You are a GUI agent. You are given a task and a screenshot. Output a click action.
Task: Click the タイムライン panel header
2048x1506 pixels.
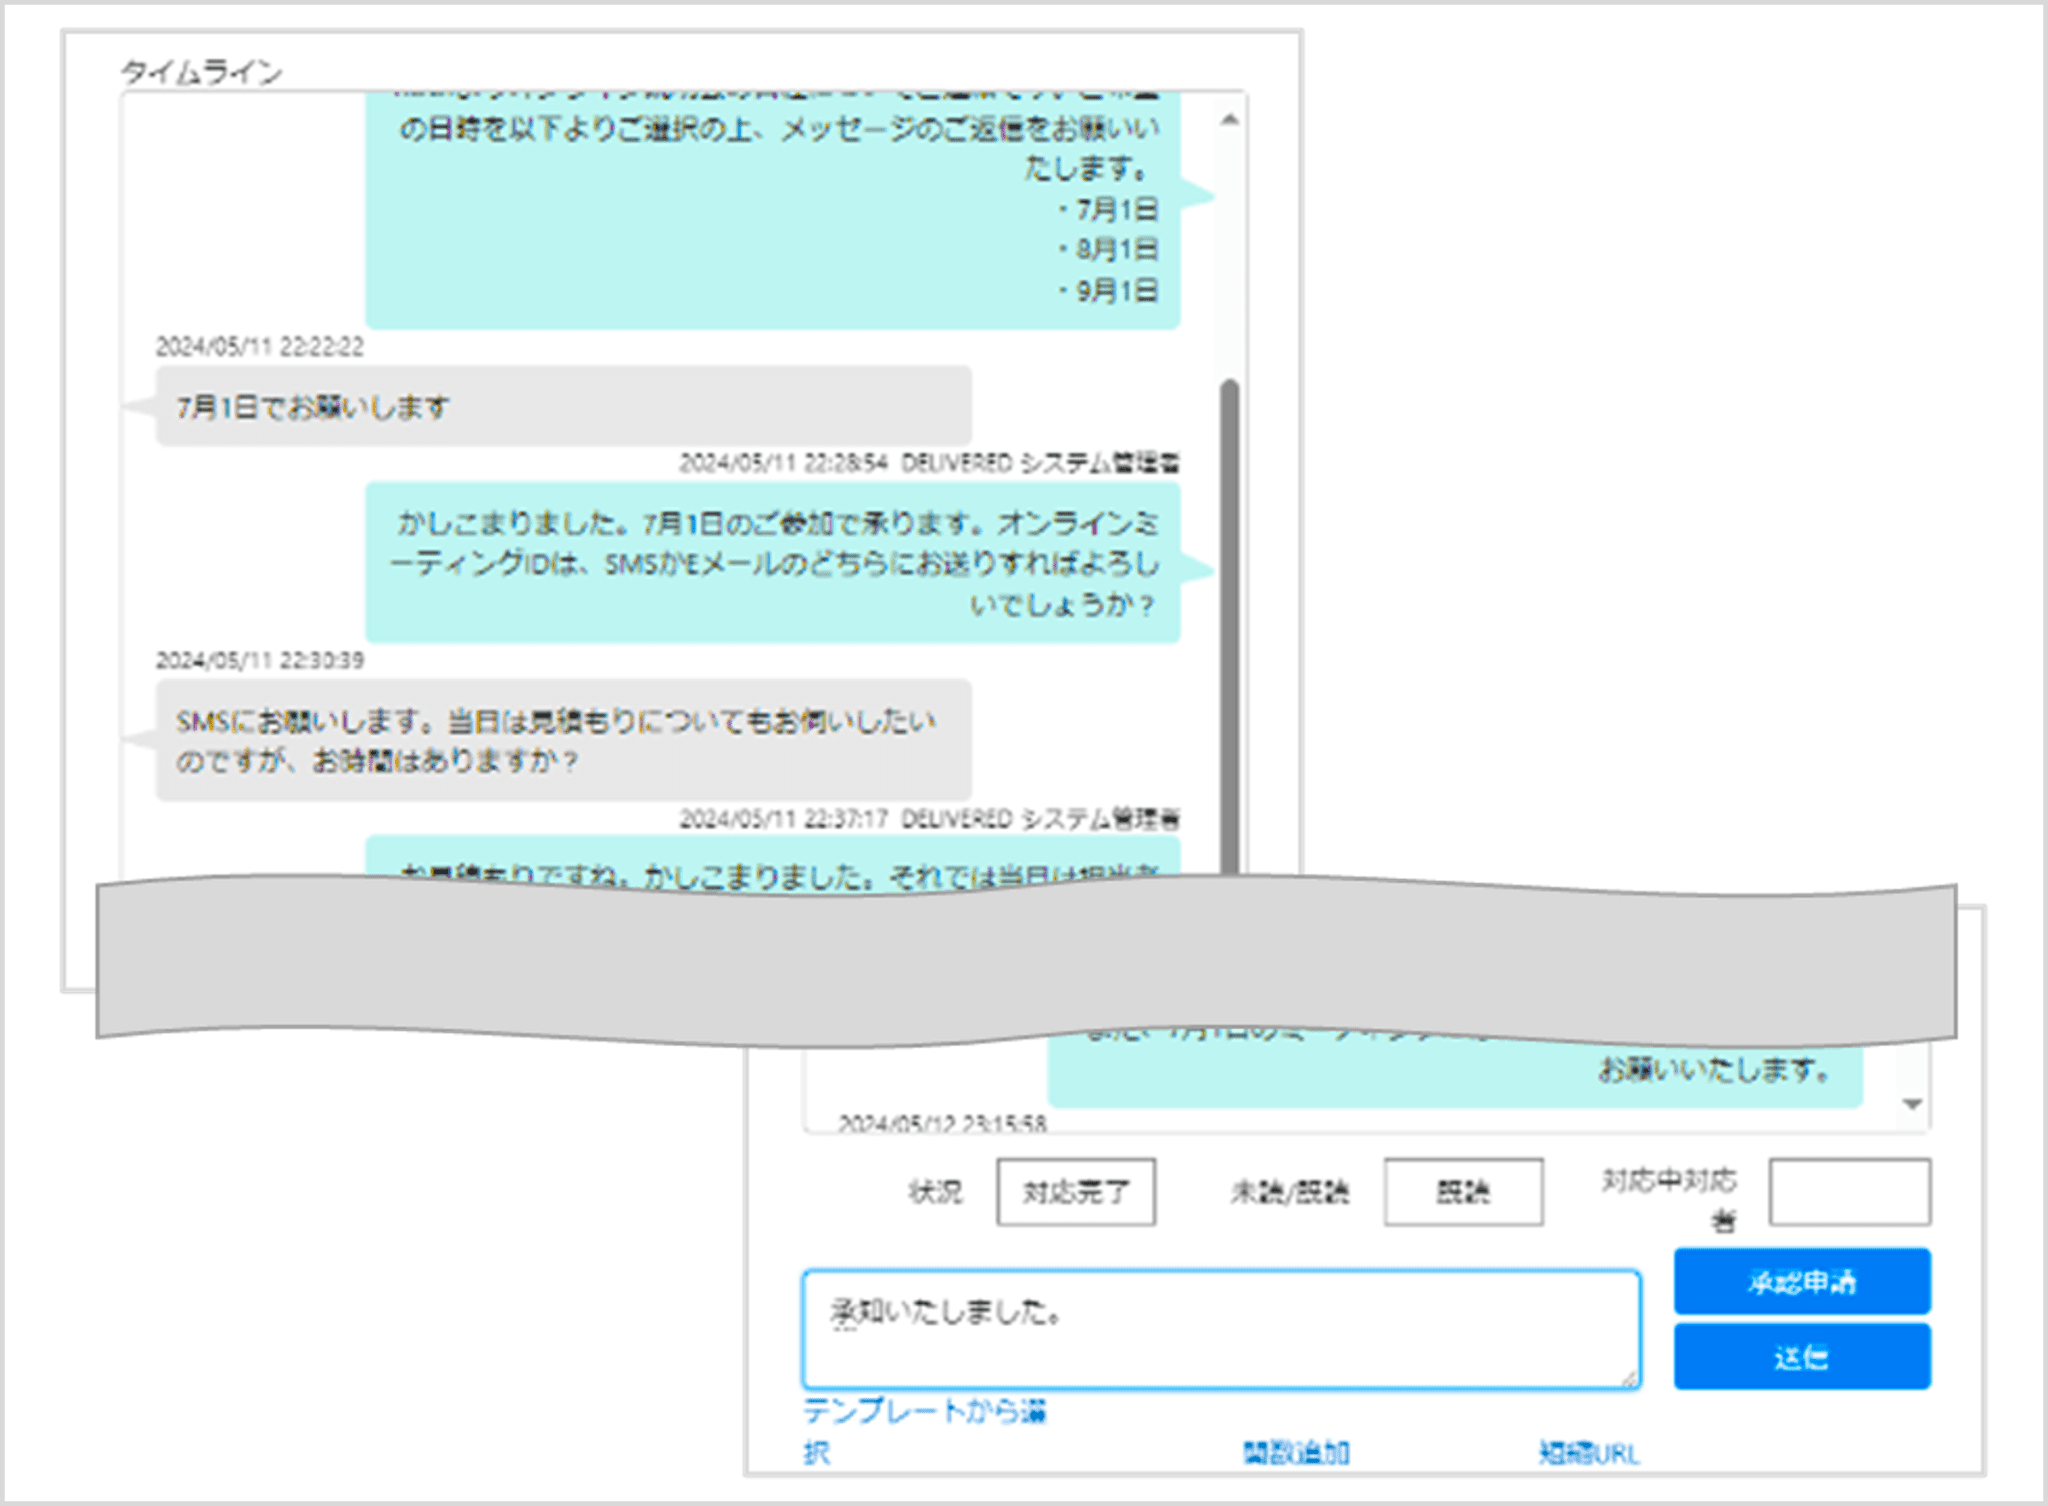(203, 70)
